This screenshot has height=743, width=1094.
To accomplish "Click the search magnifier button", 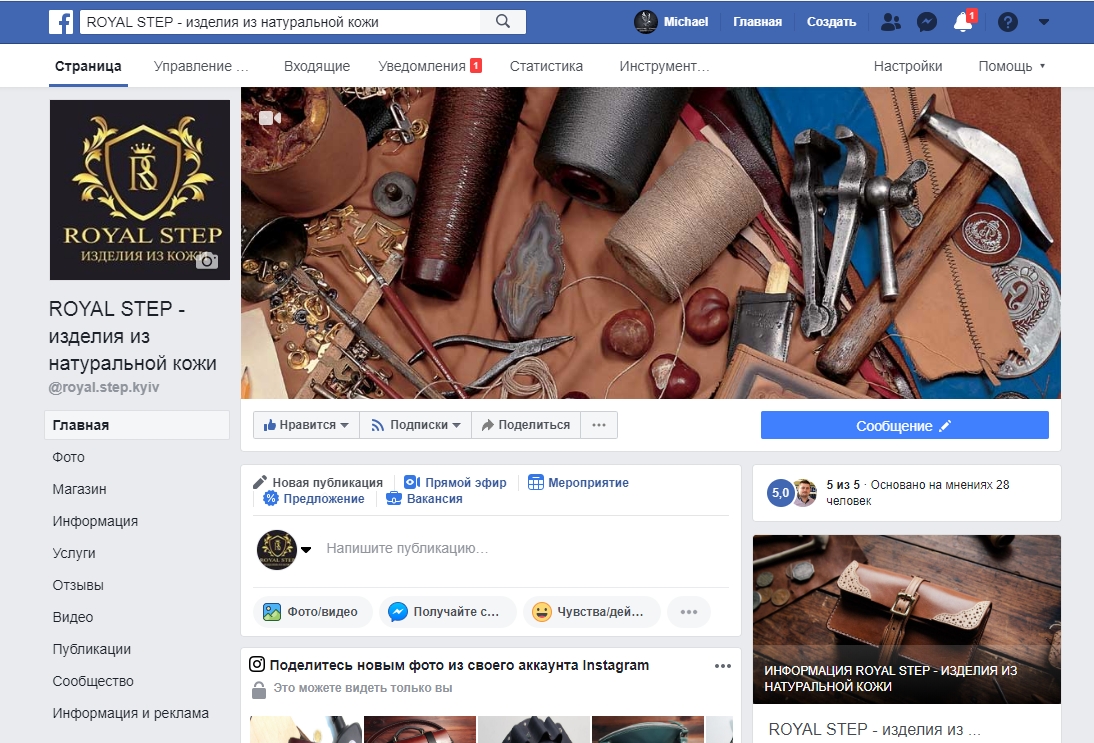I will (503, 22).
